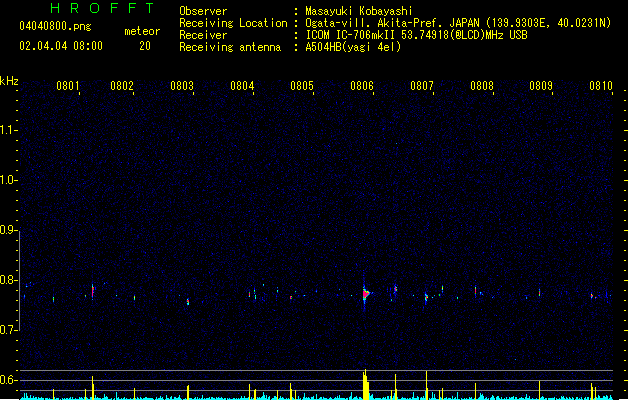Click the 0.8 frequency axis label
Screen dimensions: 629x400
tap(8, 280)
